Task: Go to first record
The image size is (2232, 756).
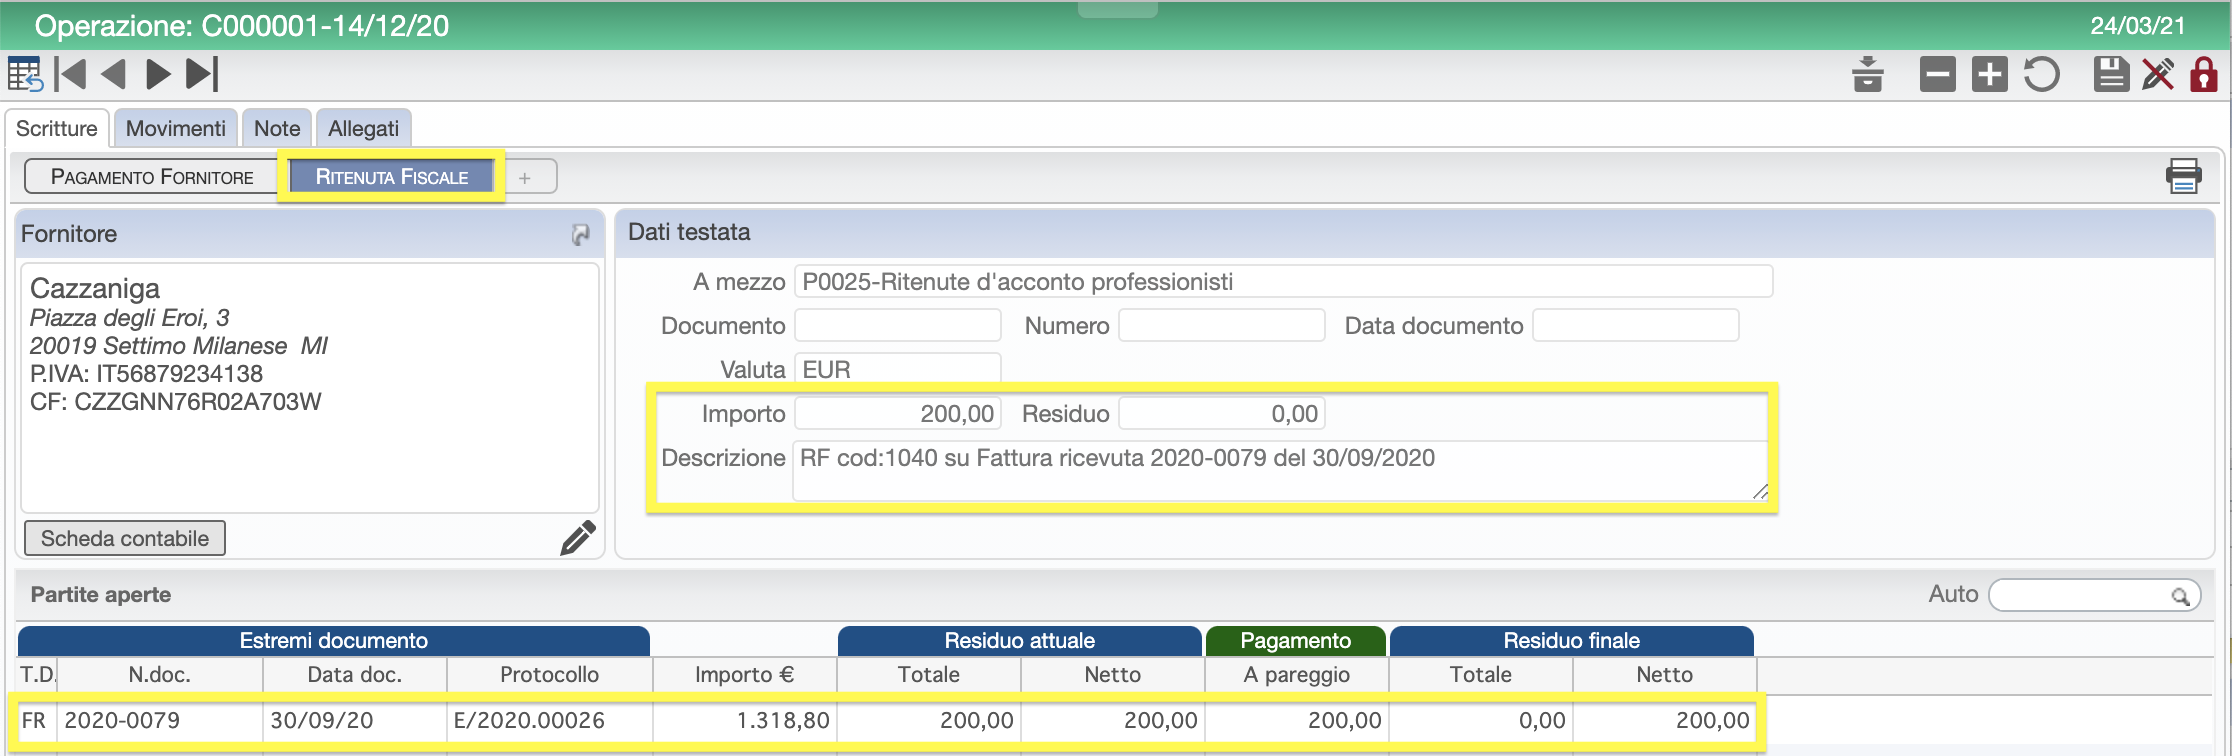Action: tap(70, 74)
